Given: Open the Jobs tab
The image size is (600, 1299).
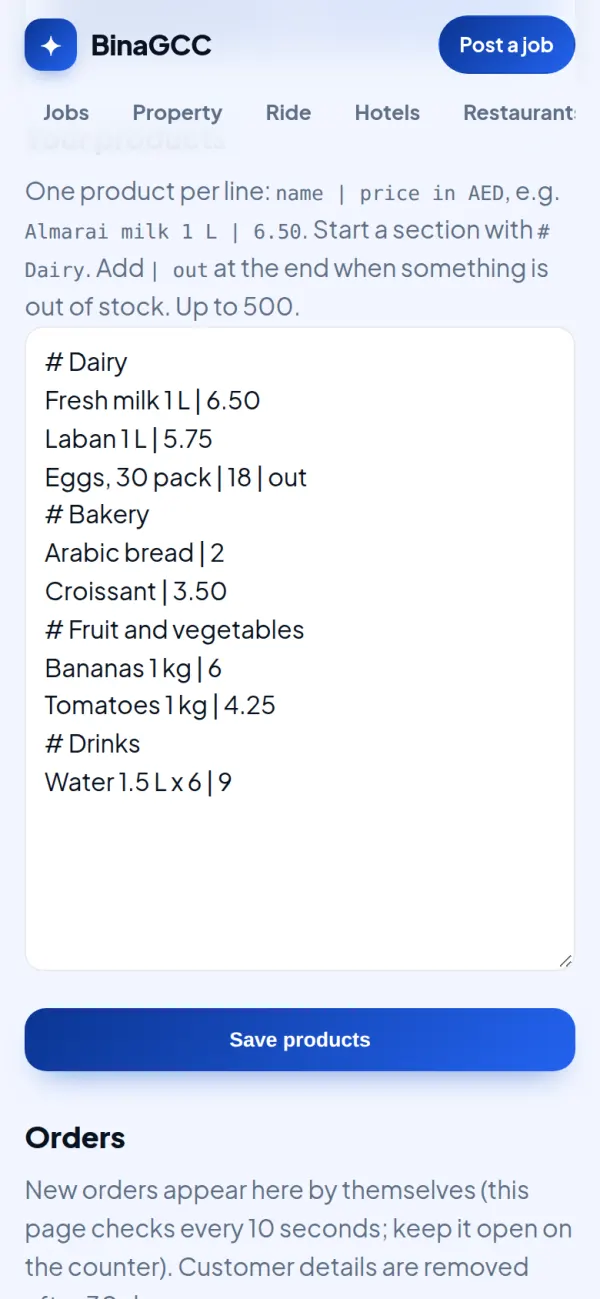Looking at the screenshot, I should click(66, 113).
